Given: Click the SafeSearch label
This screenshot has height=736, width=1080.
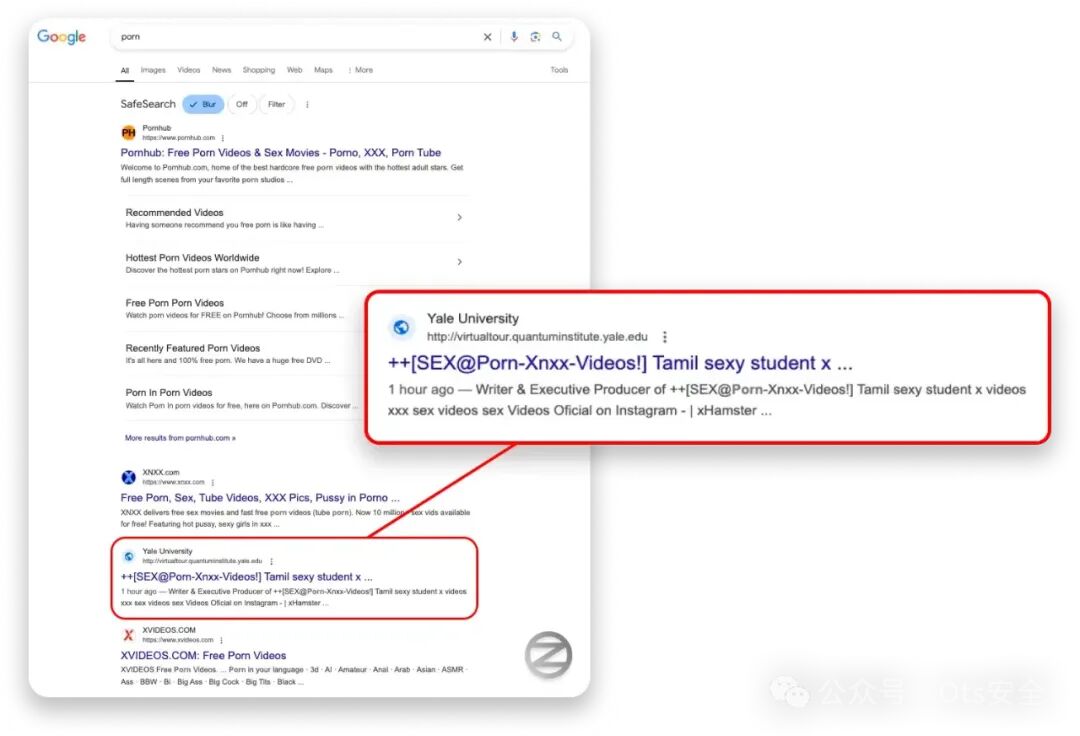Looking at the screenshot, I should click(x=148, y=104).
